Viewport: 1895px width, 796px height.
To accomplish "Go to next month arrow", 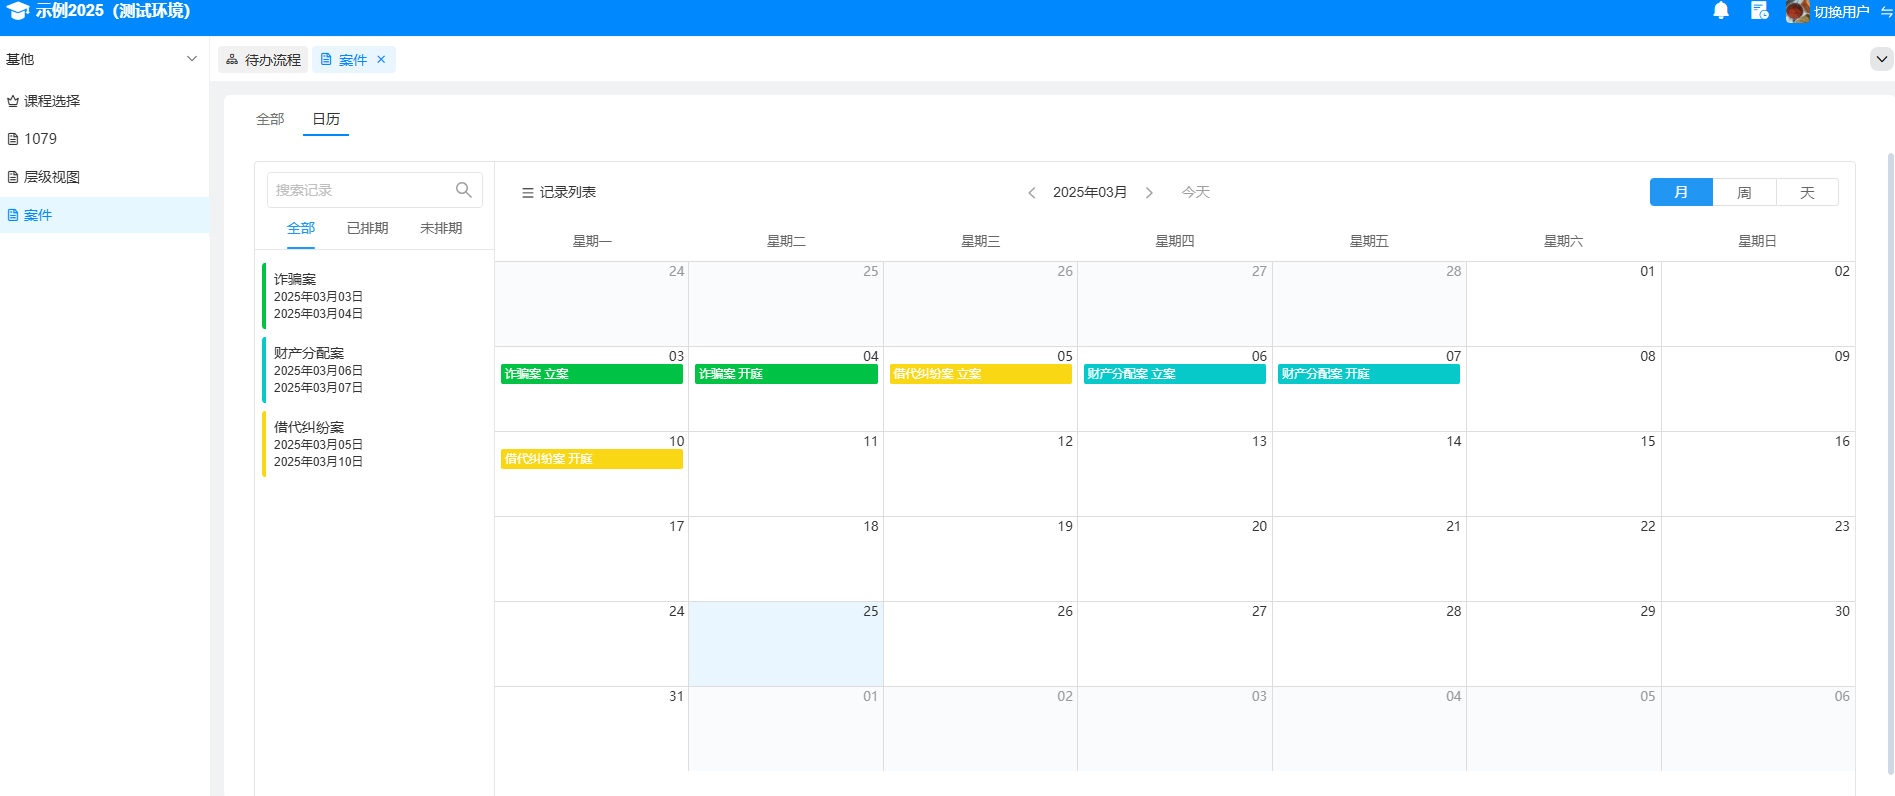I will [x=1149, y=193].
